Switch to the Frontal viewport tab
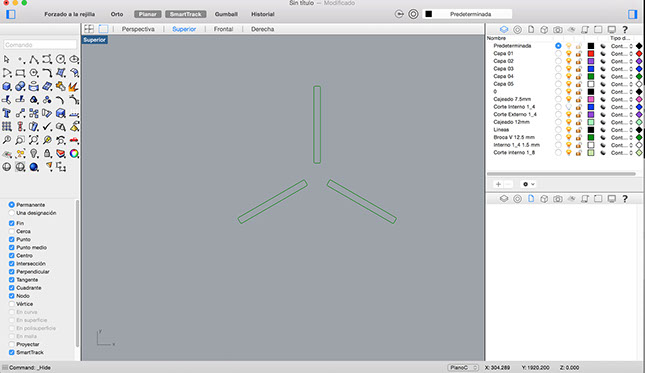 click(223, 29)
